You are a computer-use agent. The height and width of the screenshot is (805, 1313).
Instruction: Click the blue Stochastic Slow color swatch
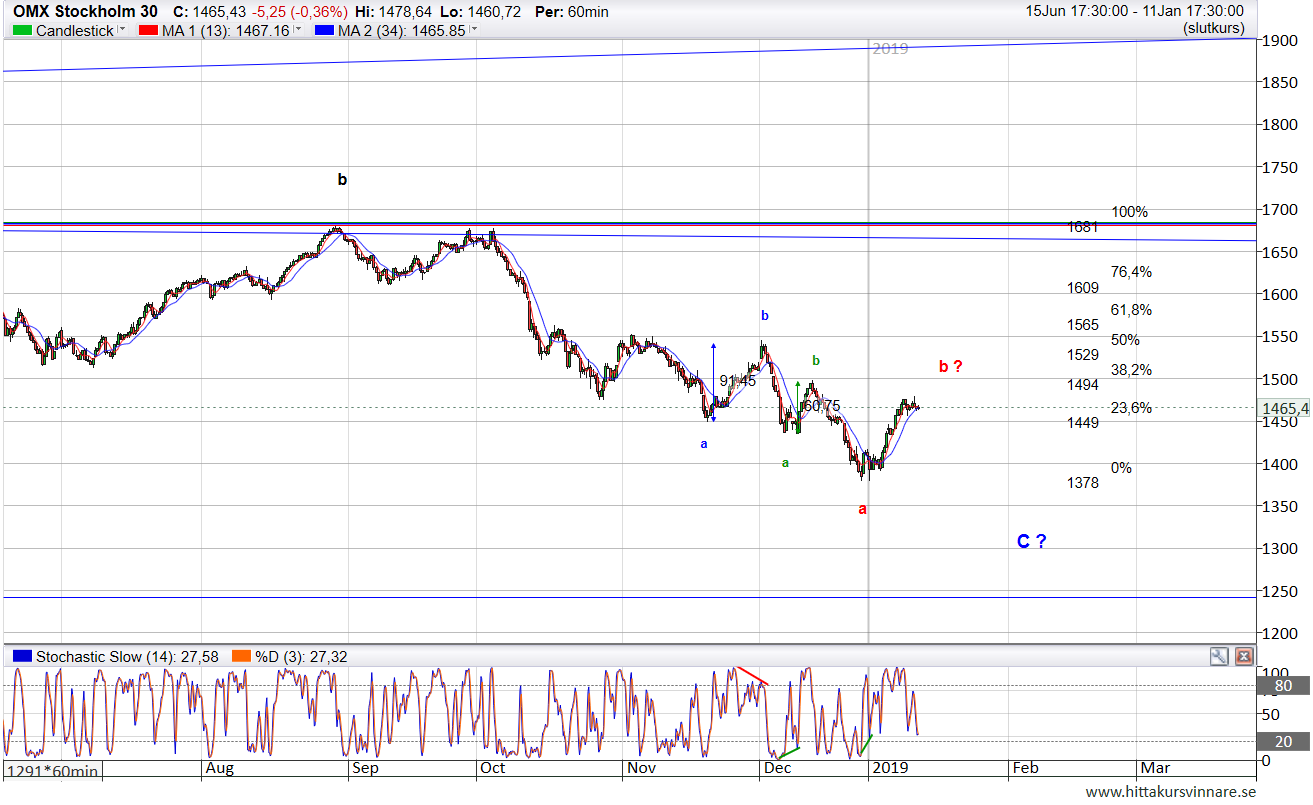(x=22, y=657)
